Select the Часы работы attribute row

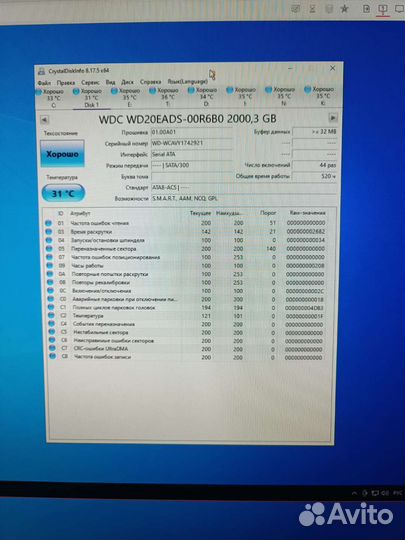pos(186,266)
